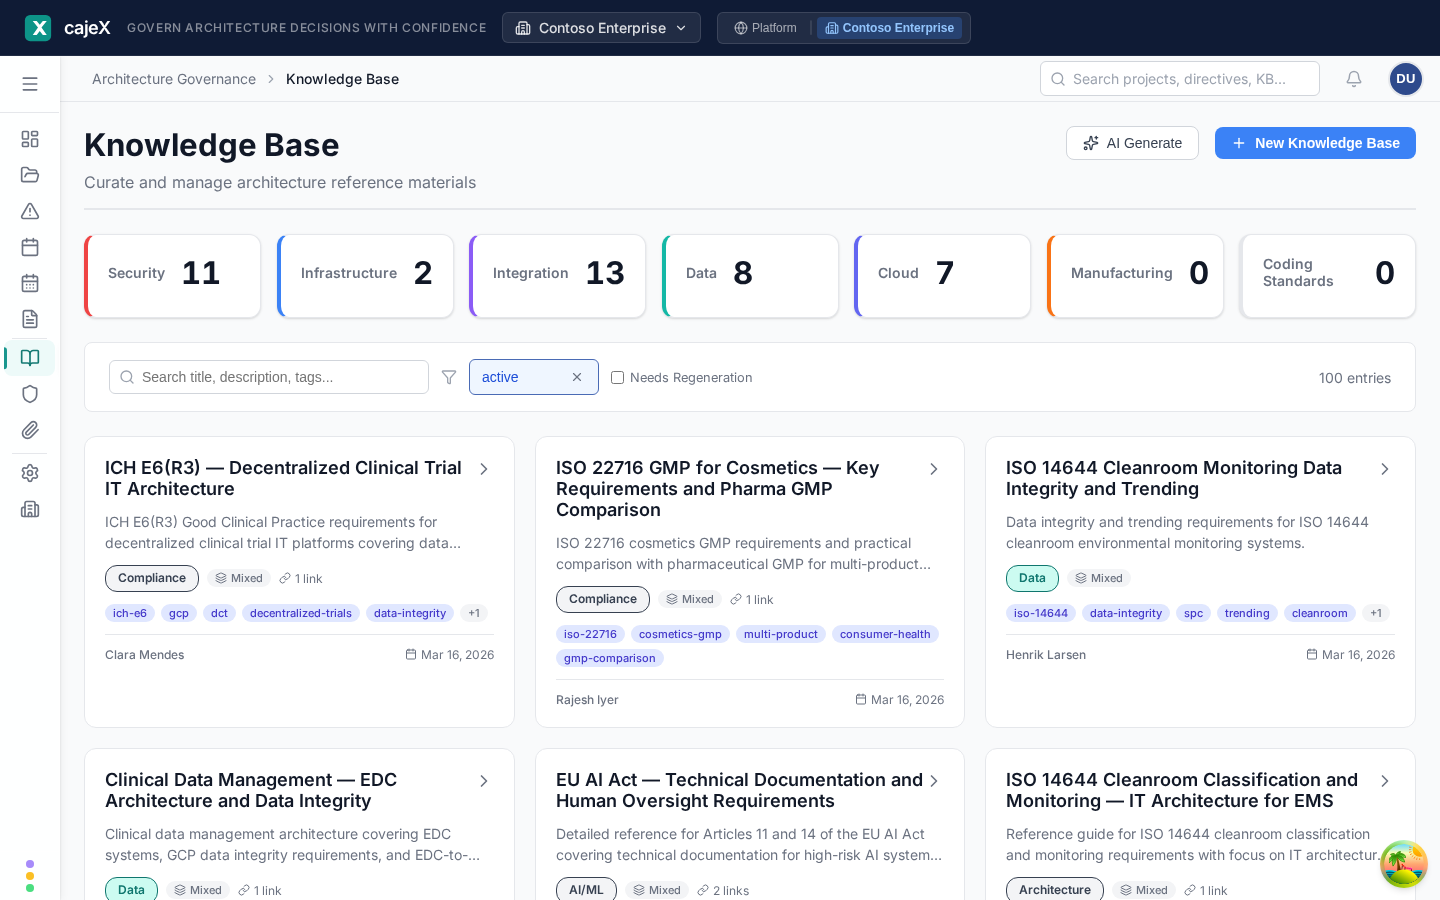Focus the global search projects field

[1180, 79]
